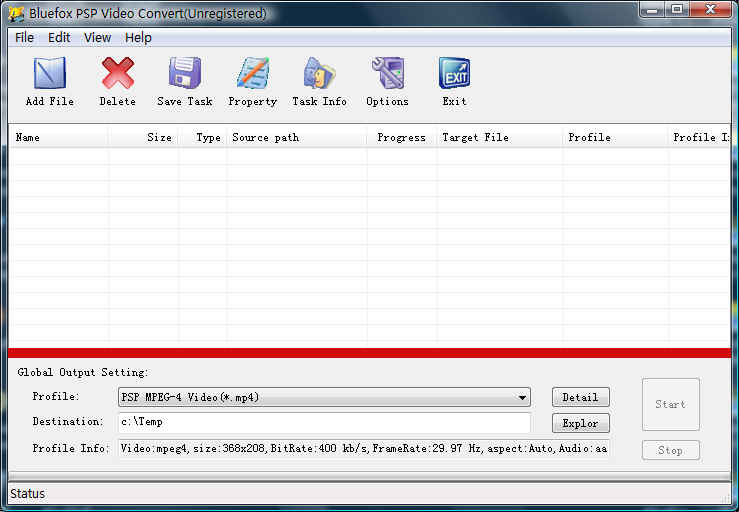Maximize the Bluefox window
Viewport: 739px width, 512px height.
point(677,9)
